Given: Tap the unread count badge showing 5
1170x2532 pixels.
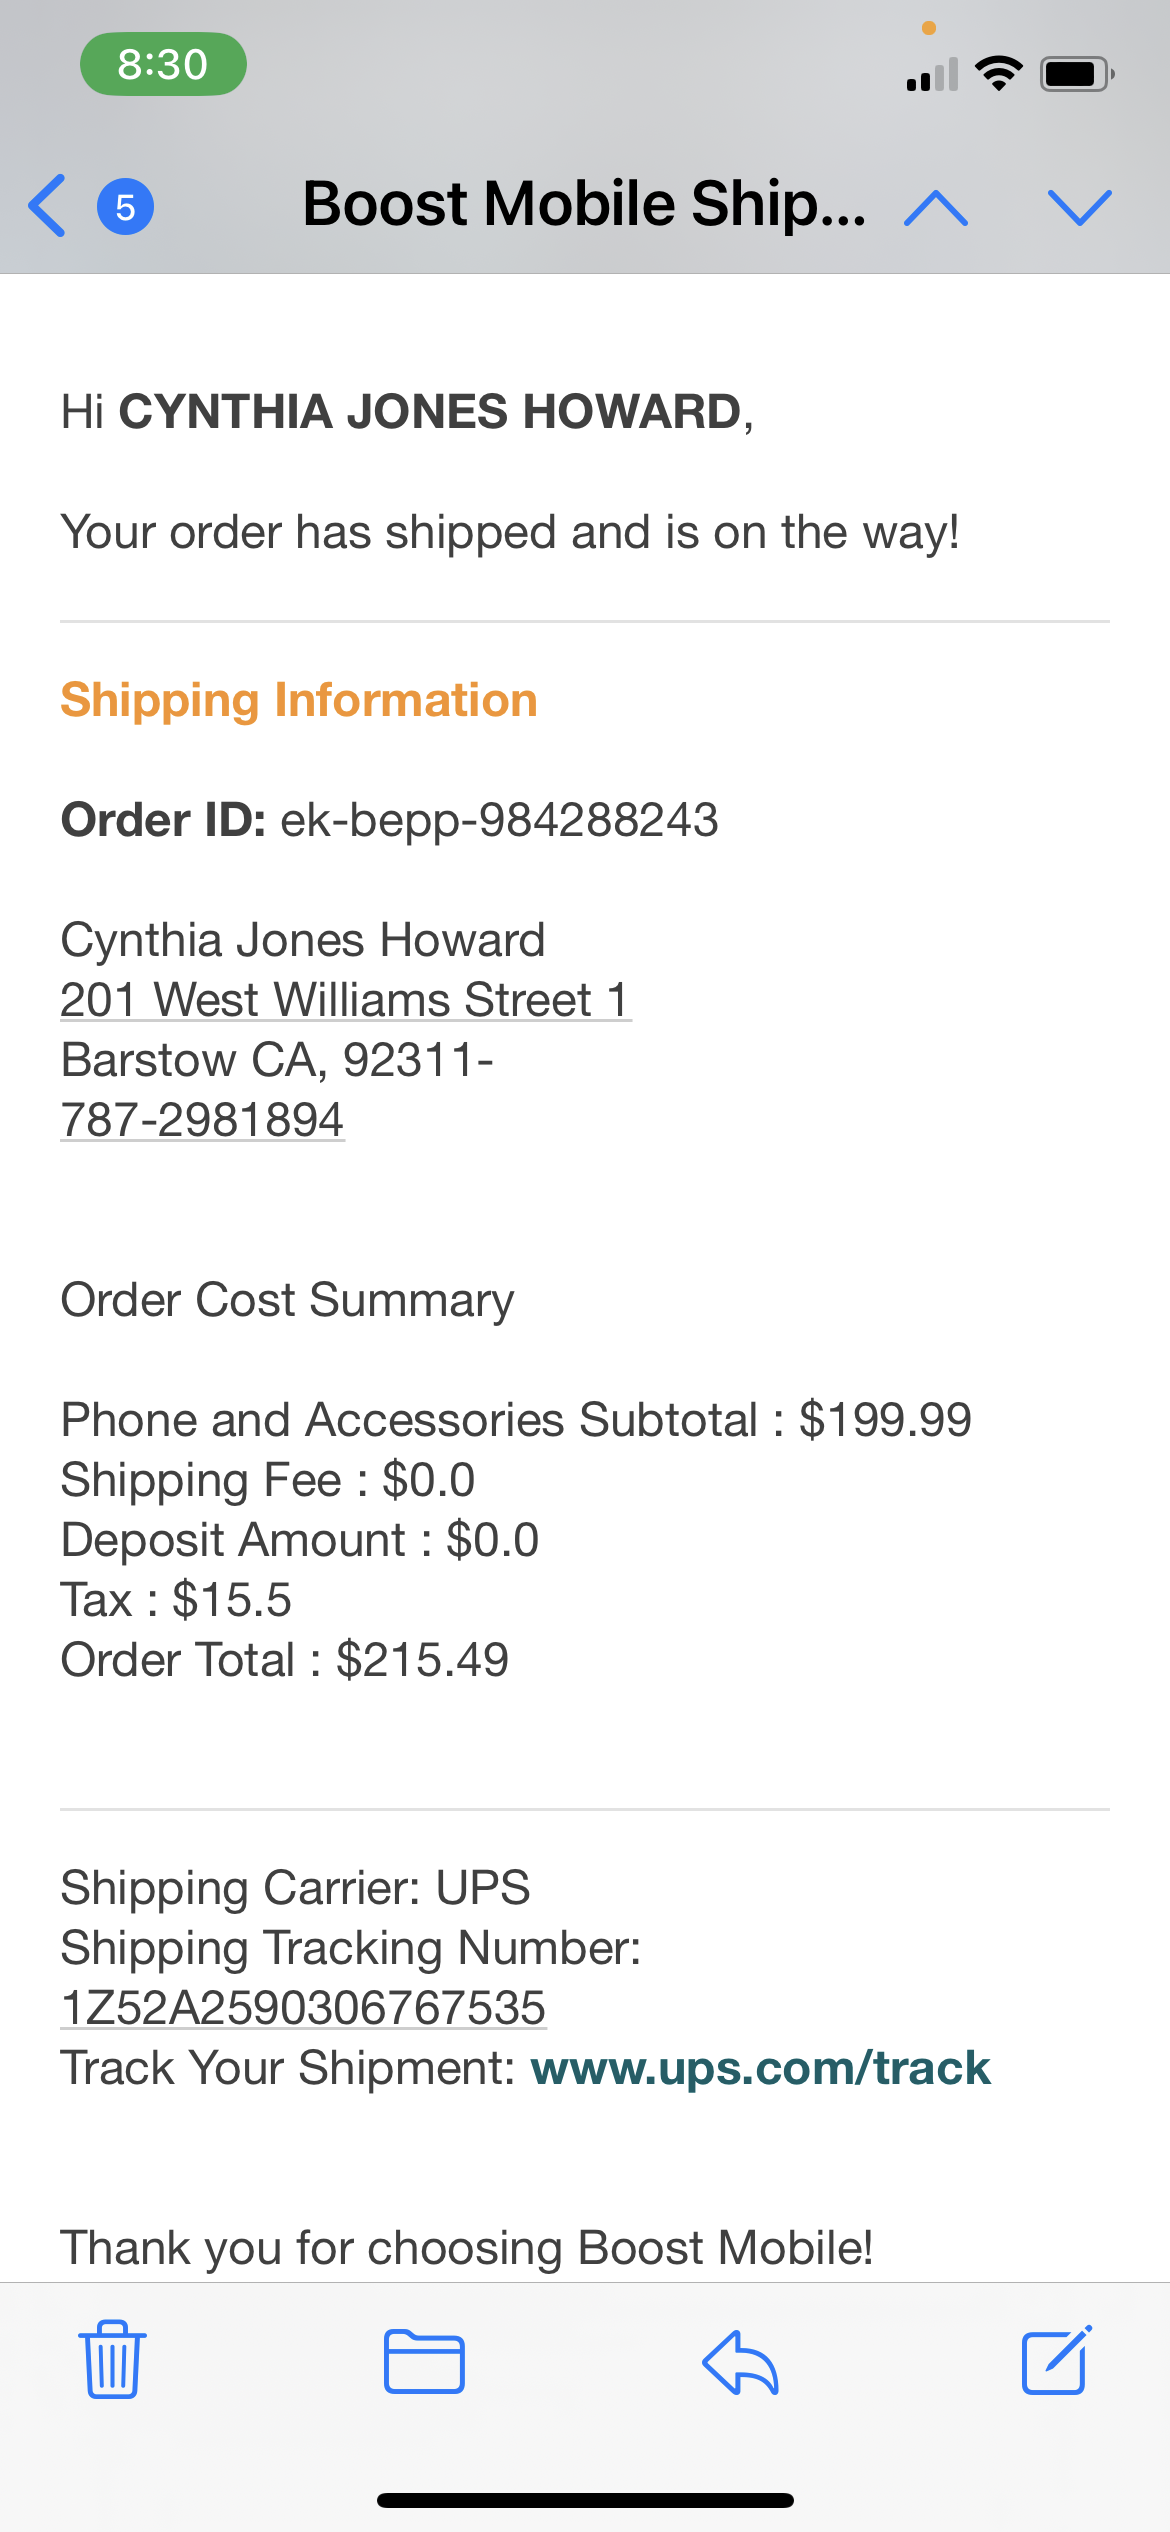Looking at the screenshot, I should point(125,207).
